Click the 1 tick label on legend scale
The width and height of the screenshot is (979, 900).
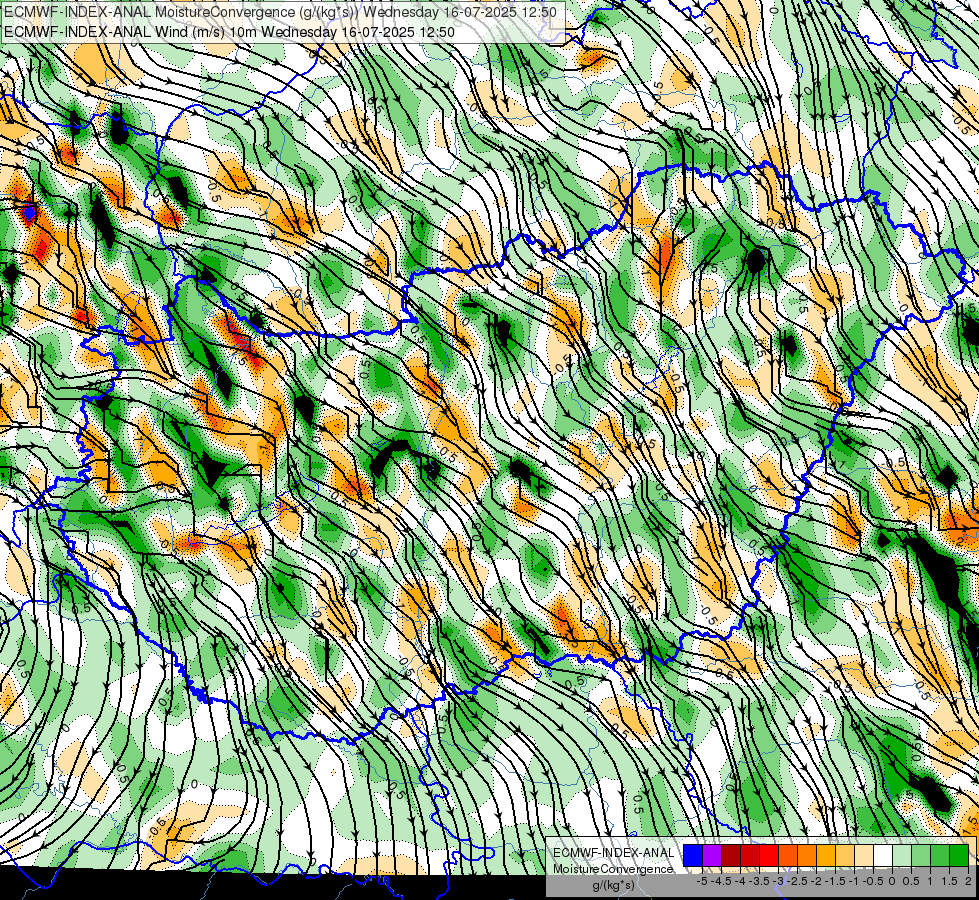pos(930,881)
